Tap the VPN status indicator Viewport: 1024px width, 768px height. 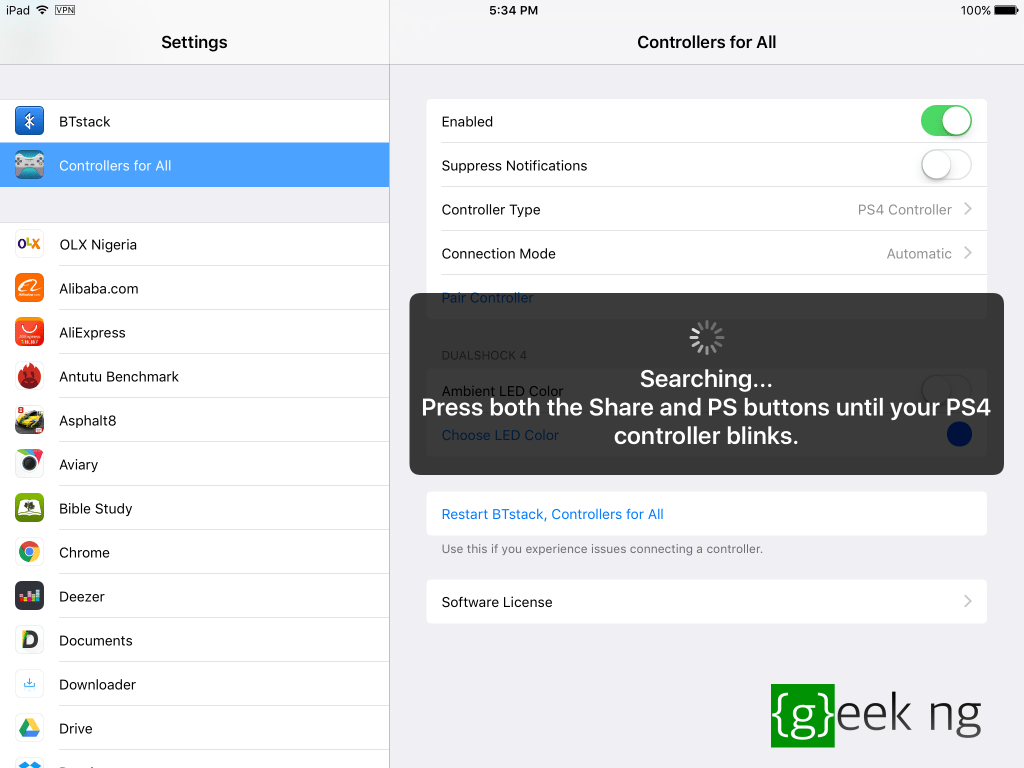(x=65, y=10)
